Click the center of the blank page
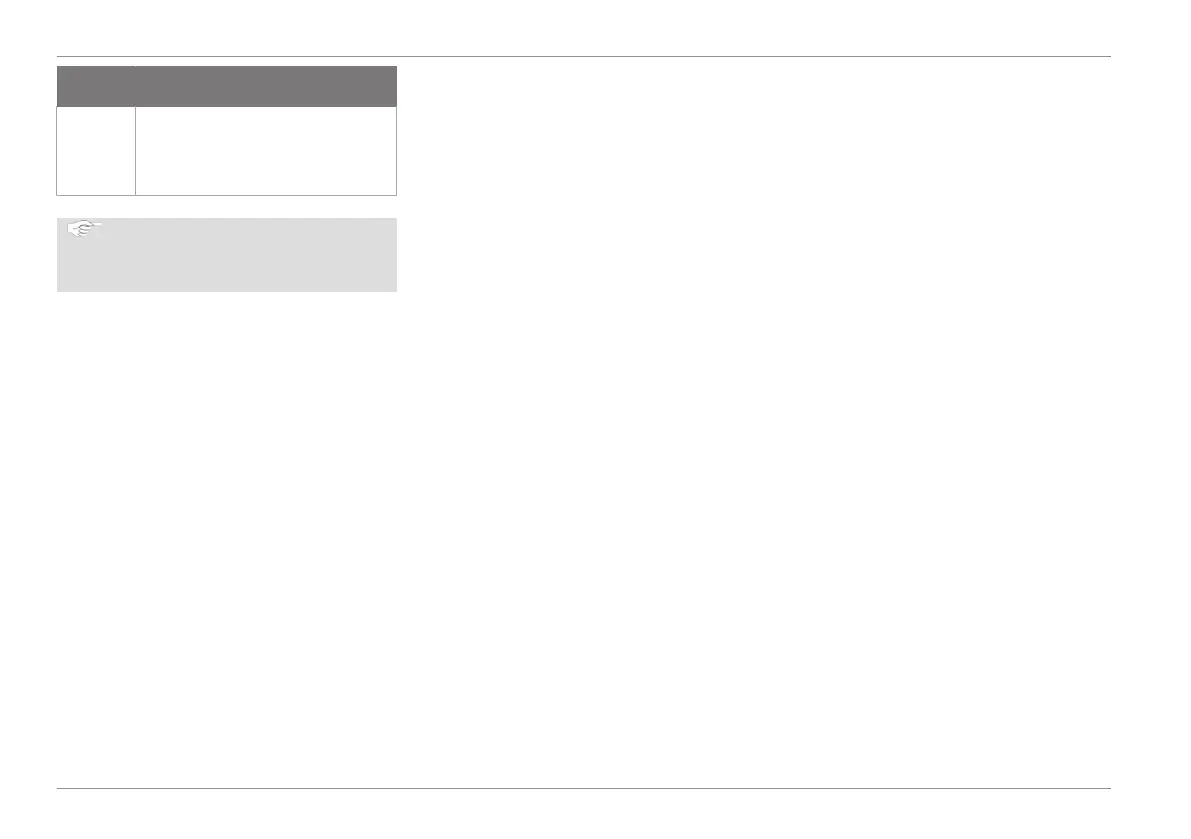The image size is (1191, 839). pyautogui.click(x=595, y=420)
